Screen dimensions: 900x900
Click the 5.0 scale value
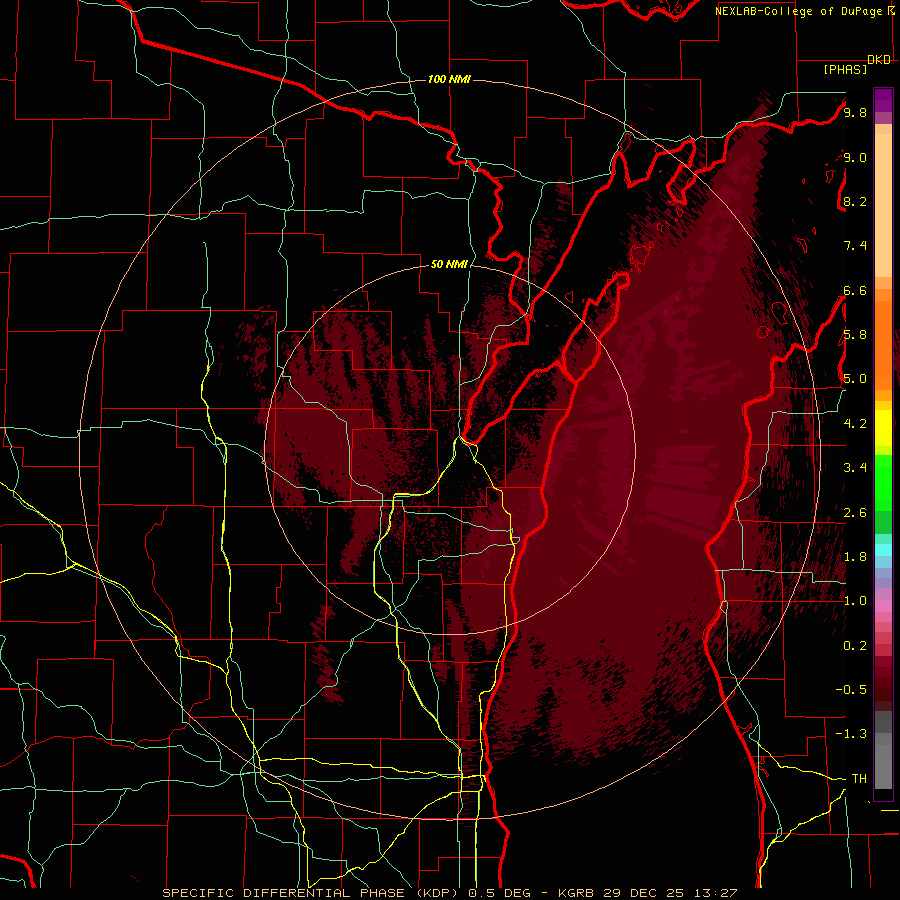(x=855, y=379)
